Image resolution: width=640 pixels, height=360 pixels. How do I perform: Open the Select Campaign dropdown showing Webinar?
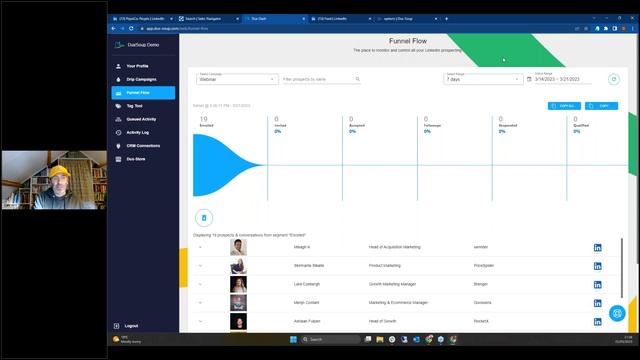click(x=237, y=79)
